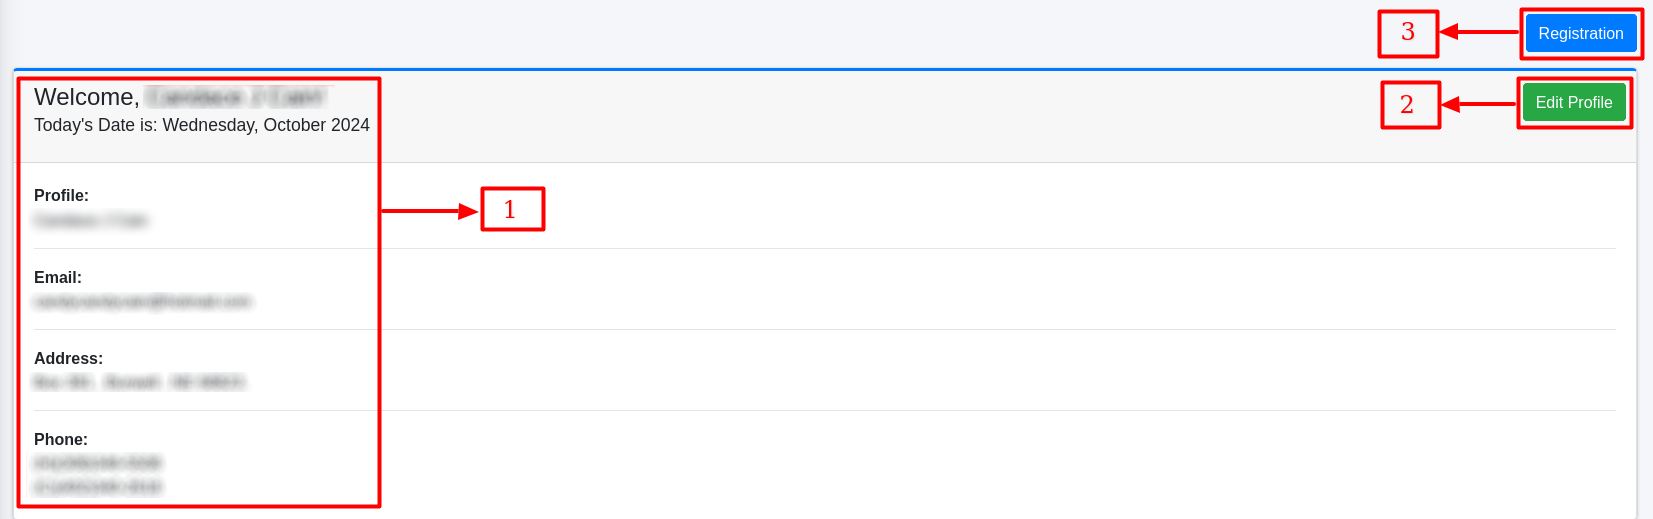Click the red annotation box numbered 3
This screenshot has width=1653, height=519.
click(1407, 33)
